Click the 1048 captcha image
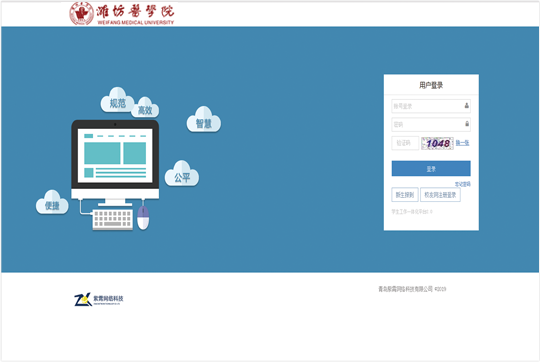Image resolution: width=540 pixels, height=362 pixels. (x=437, y=143)
